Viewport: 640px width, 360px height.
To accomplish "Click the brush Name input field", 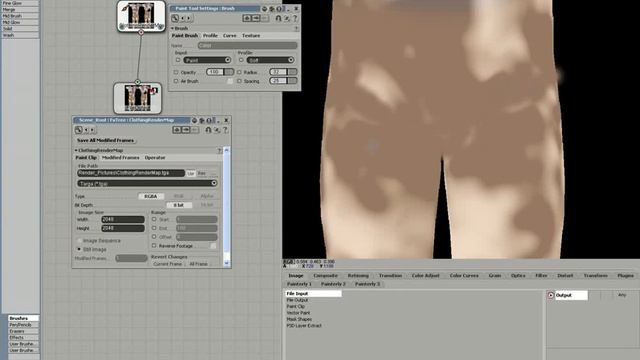I will point(248,46).
